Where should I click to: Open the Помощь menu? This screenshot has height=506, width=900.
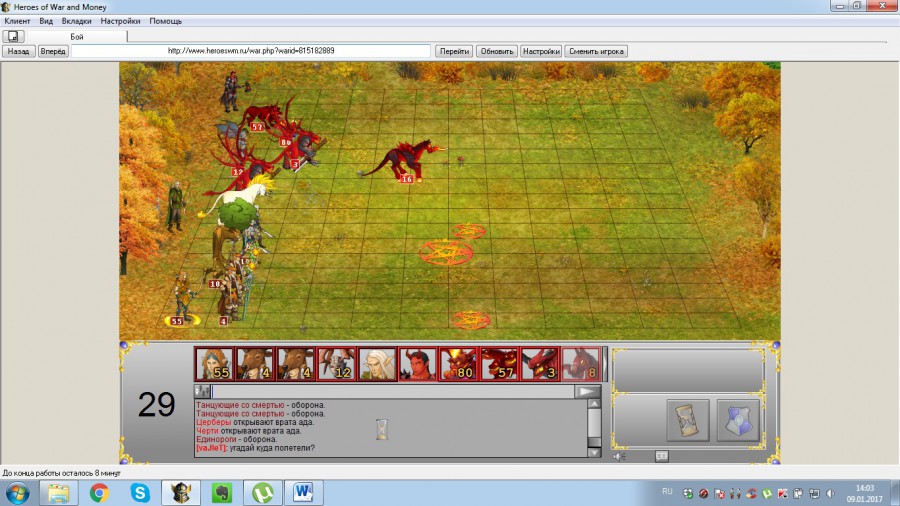(x=165, y=21)
